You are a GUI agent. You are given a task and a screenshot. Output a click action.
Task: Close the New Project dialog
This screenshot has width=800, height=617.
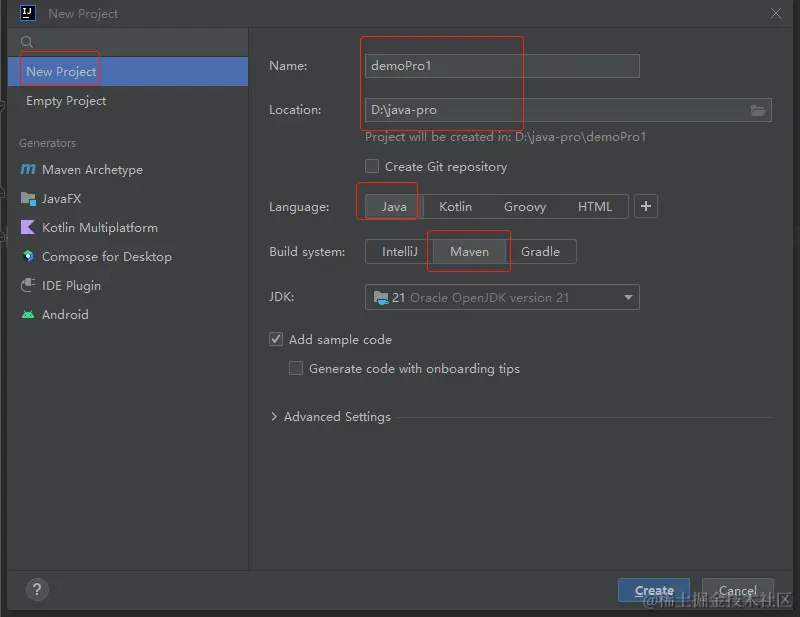[776, 13]
